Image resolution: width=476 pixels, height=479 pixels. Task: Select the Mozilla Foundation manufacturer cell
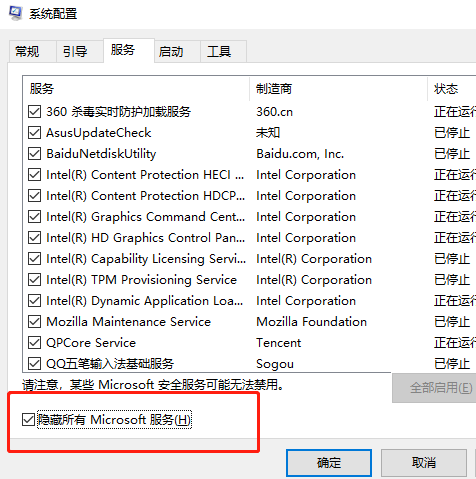311,322
